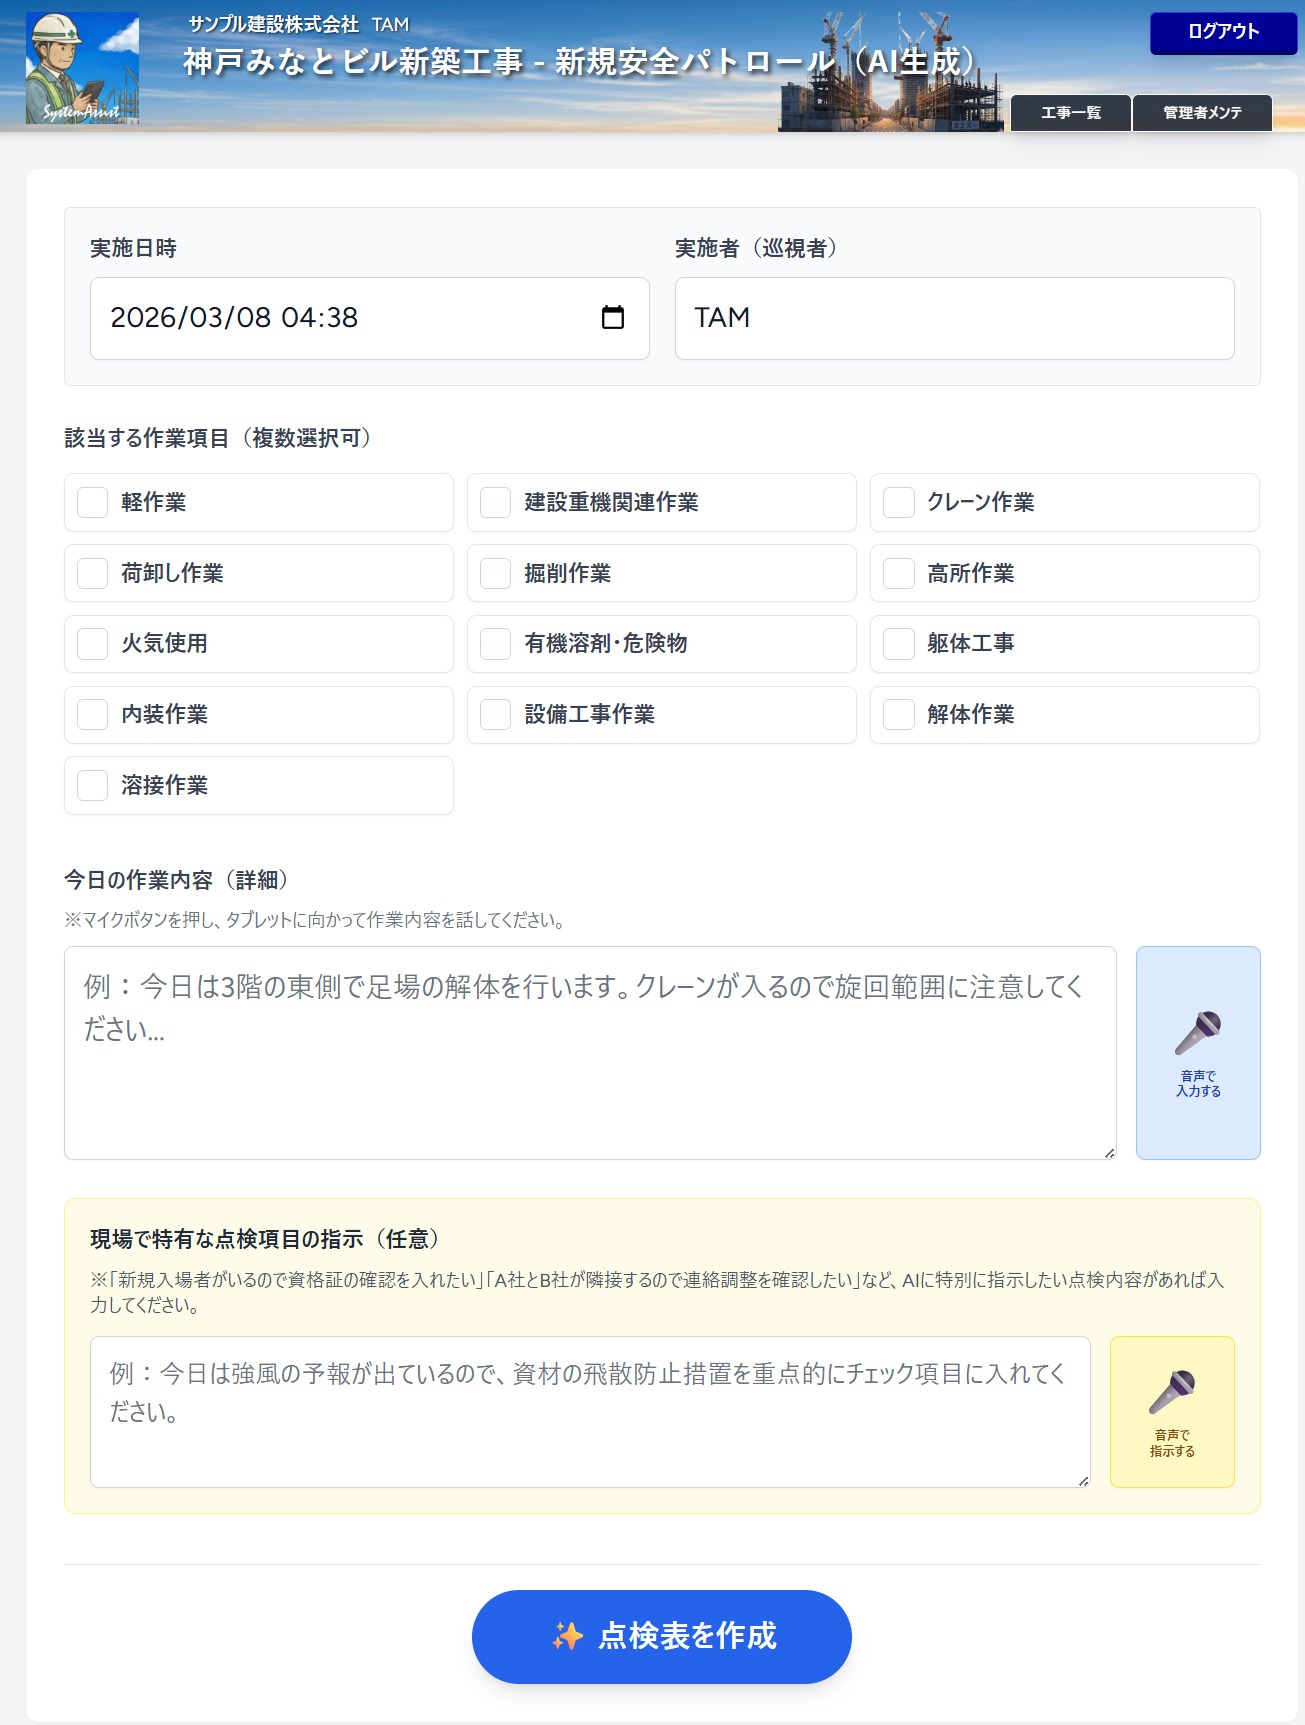This screenshot has height=1725, width=1305.
Task: Focus the 実施者（巡視者） input field
Action: coord(953,318)
